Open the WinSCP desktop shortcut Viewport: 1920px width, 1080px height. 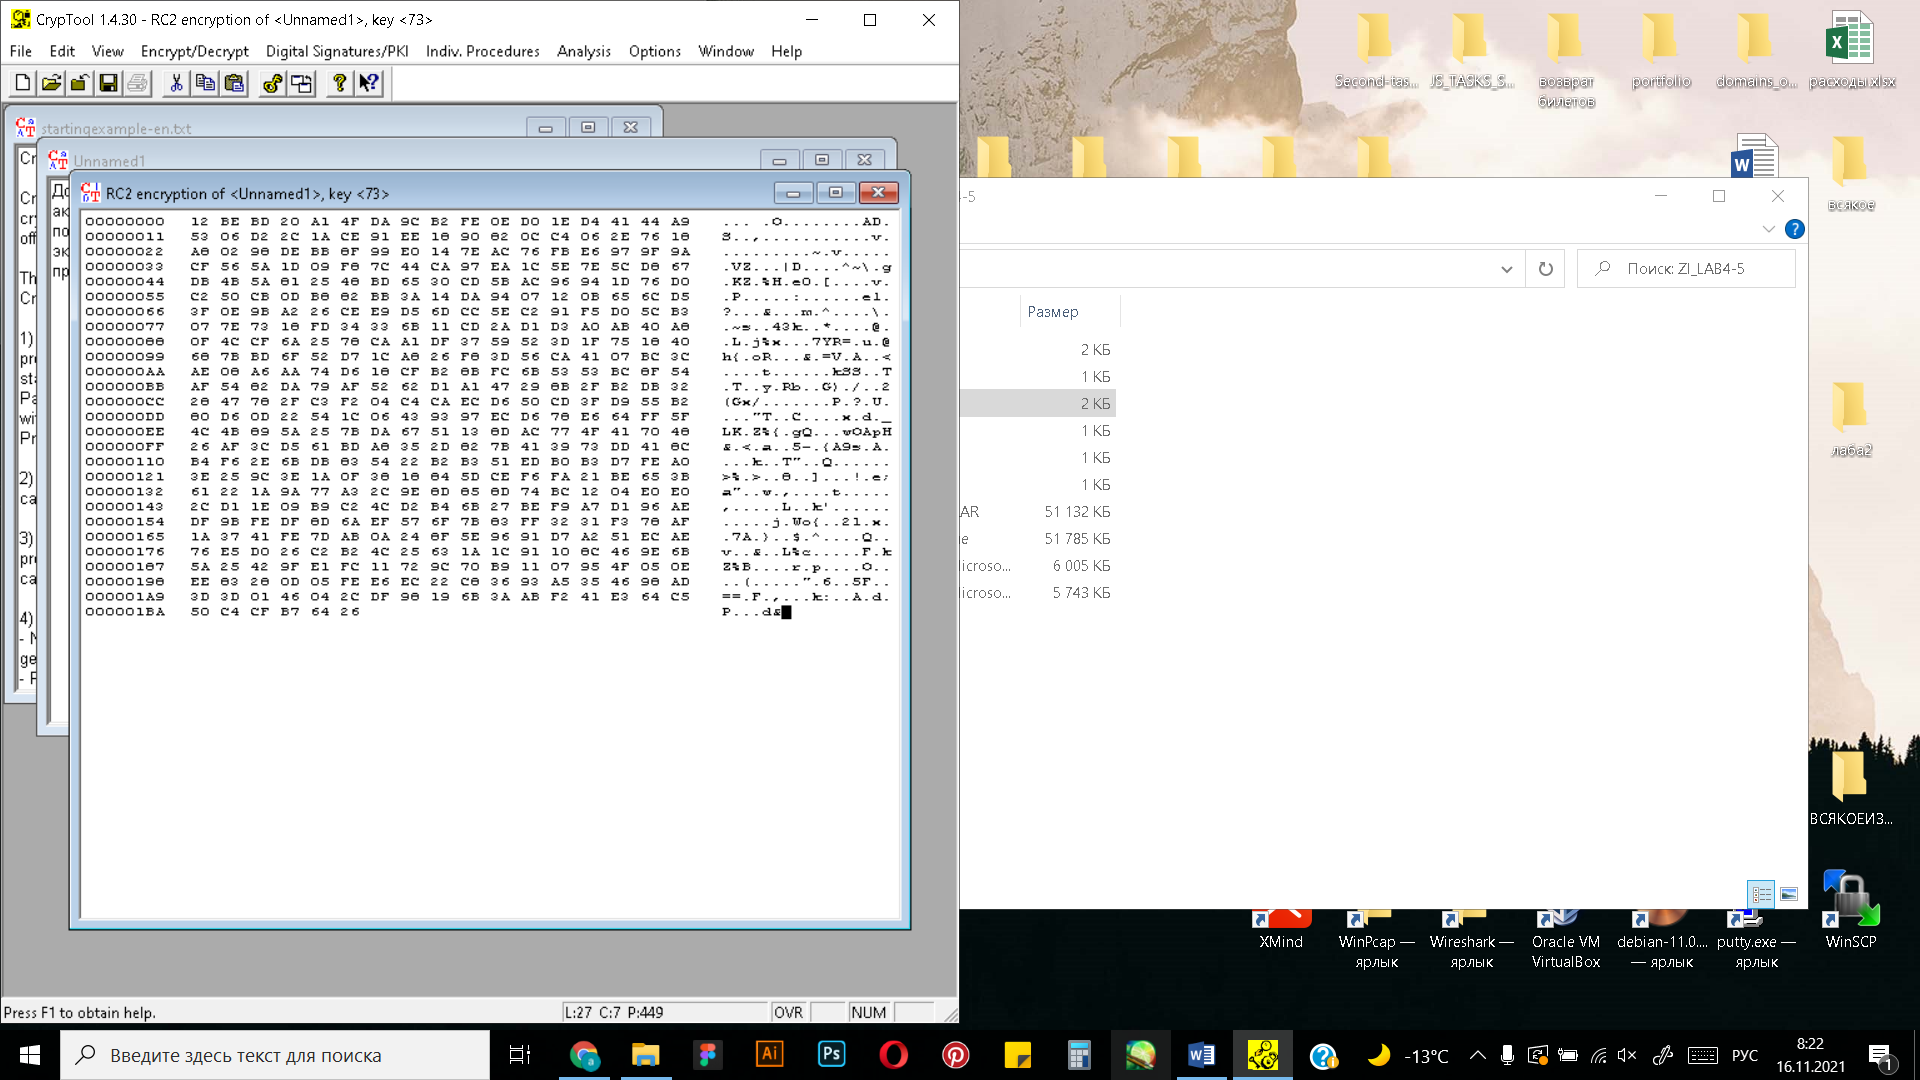(x=1851, y=908)
